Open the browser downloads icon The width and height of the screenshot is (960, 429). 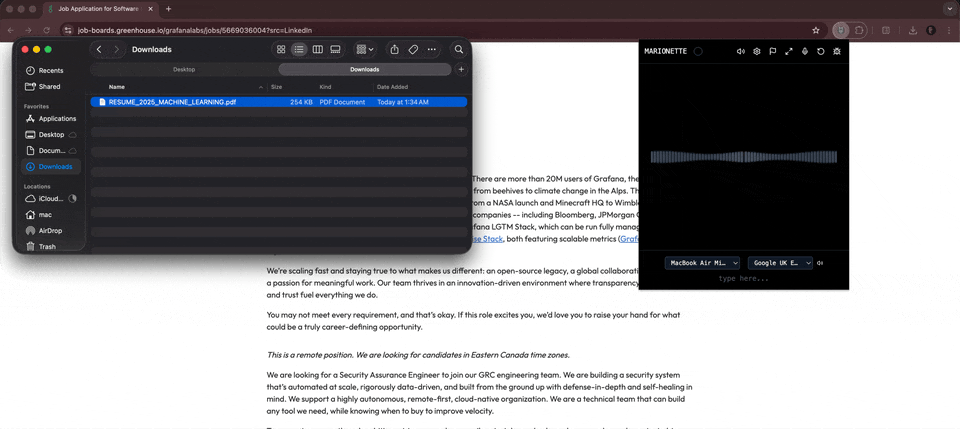(x=913, y=30)
